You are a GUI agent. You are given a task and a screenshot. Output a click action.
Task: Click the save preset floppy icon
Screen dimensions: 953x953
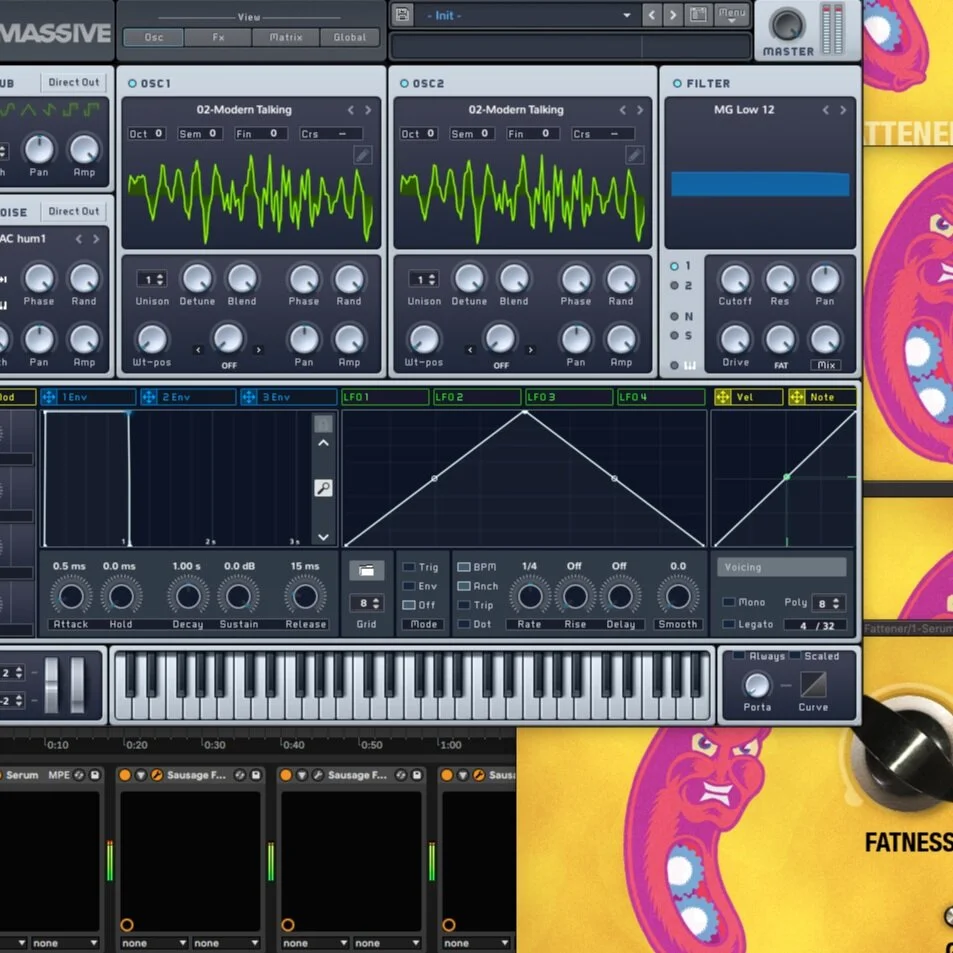(x=402, y=15)
